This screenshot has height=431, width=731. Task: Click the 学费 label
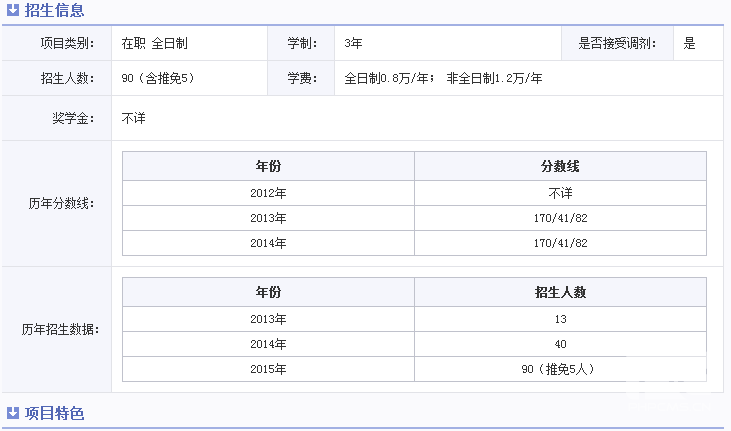pyautogui.click(x=302, y=78)
